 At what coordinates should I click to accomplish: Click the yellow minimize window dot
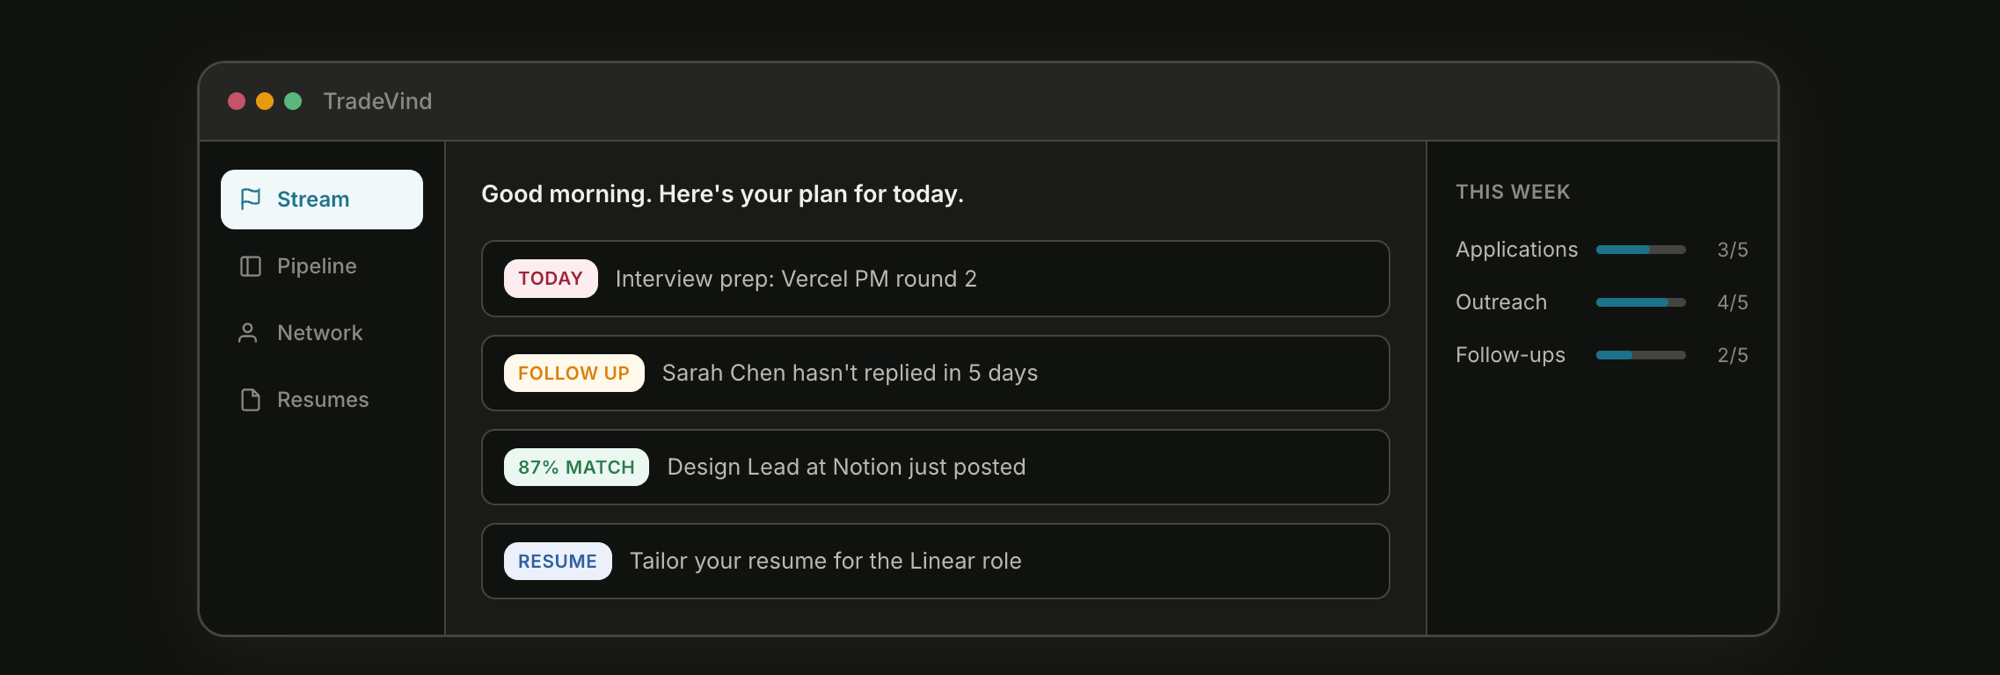[265, 101]
